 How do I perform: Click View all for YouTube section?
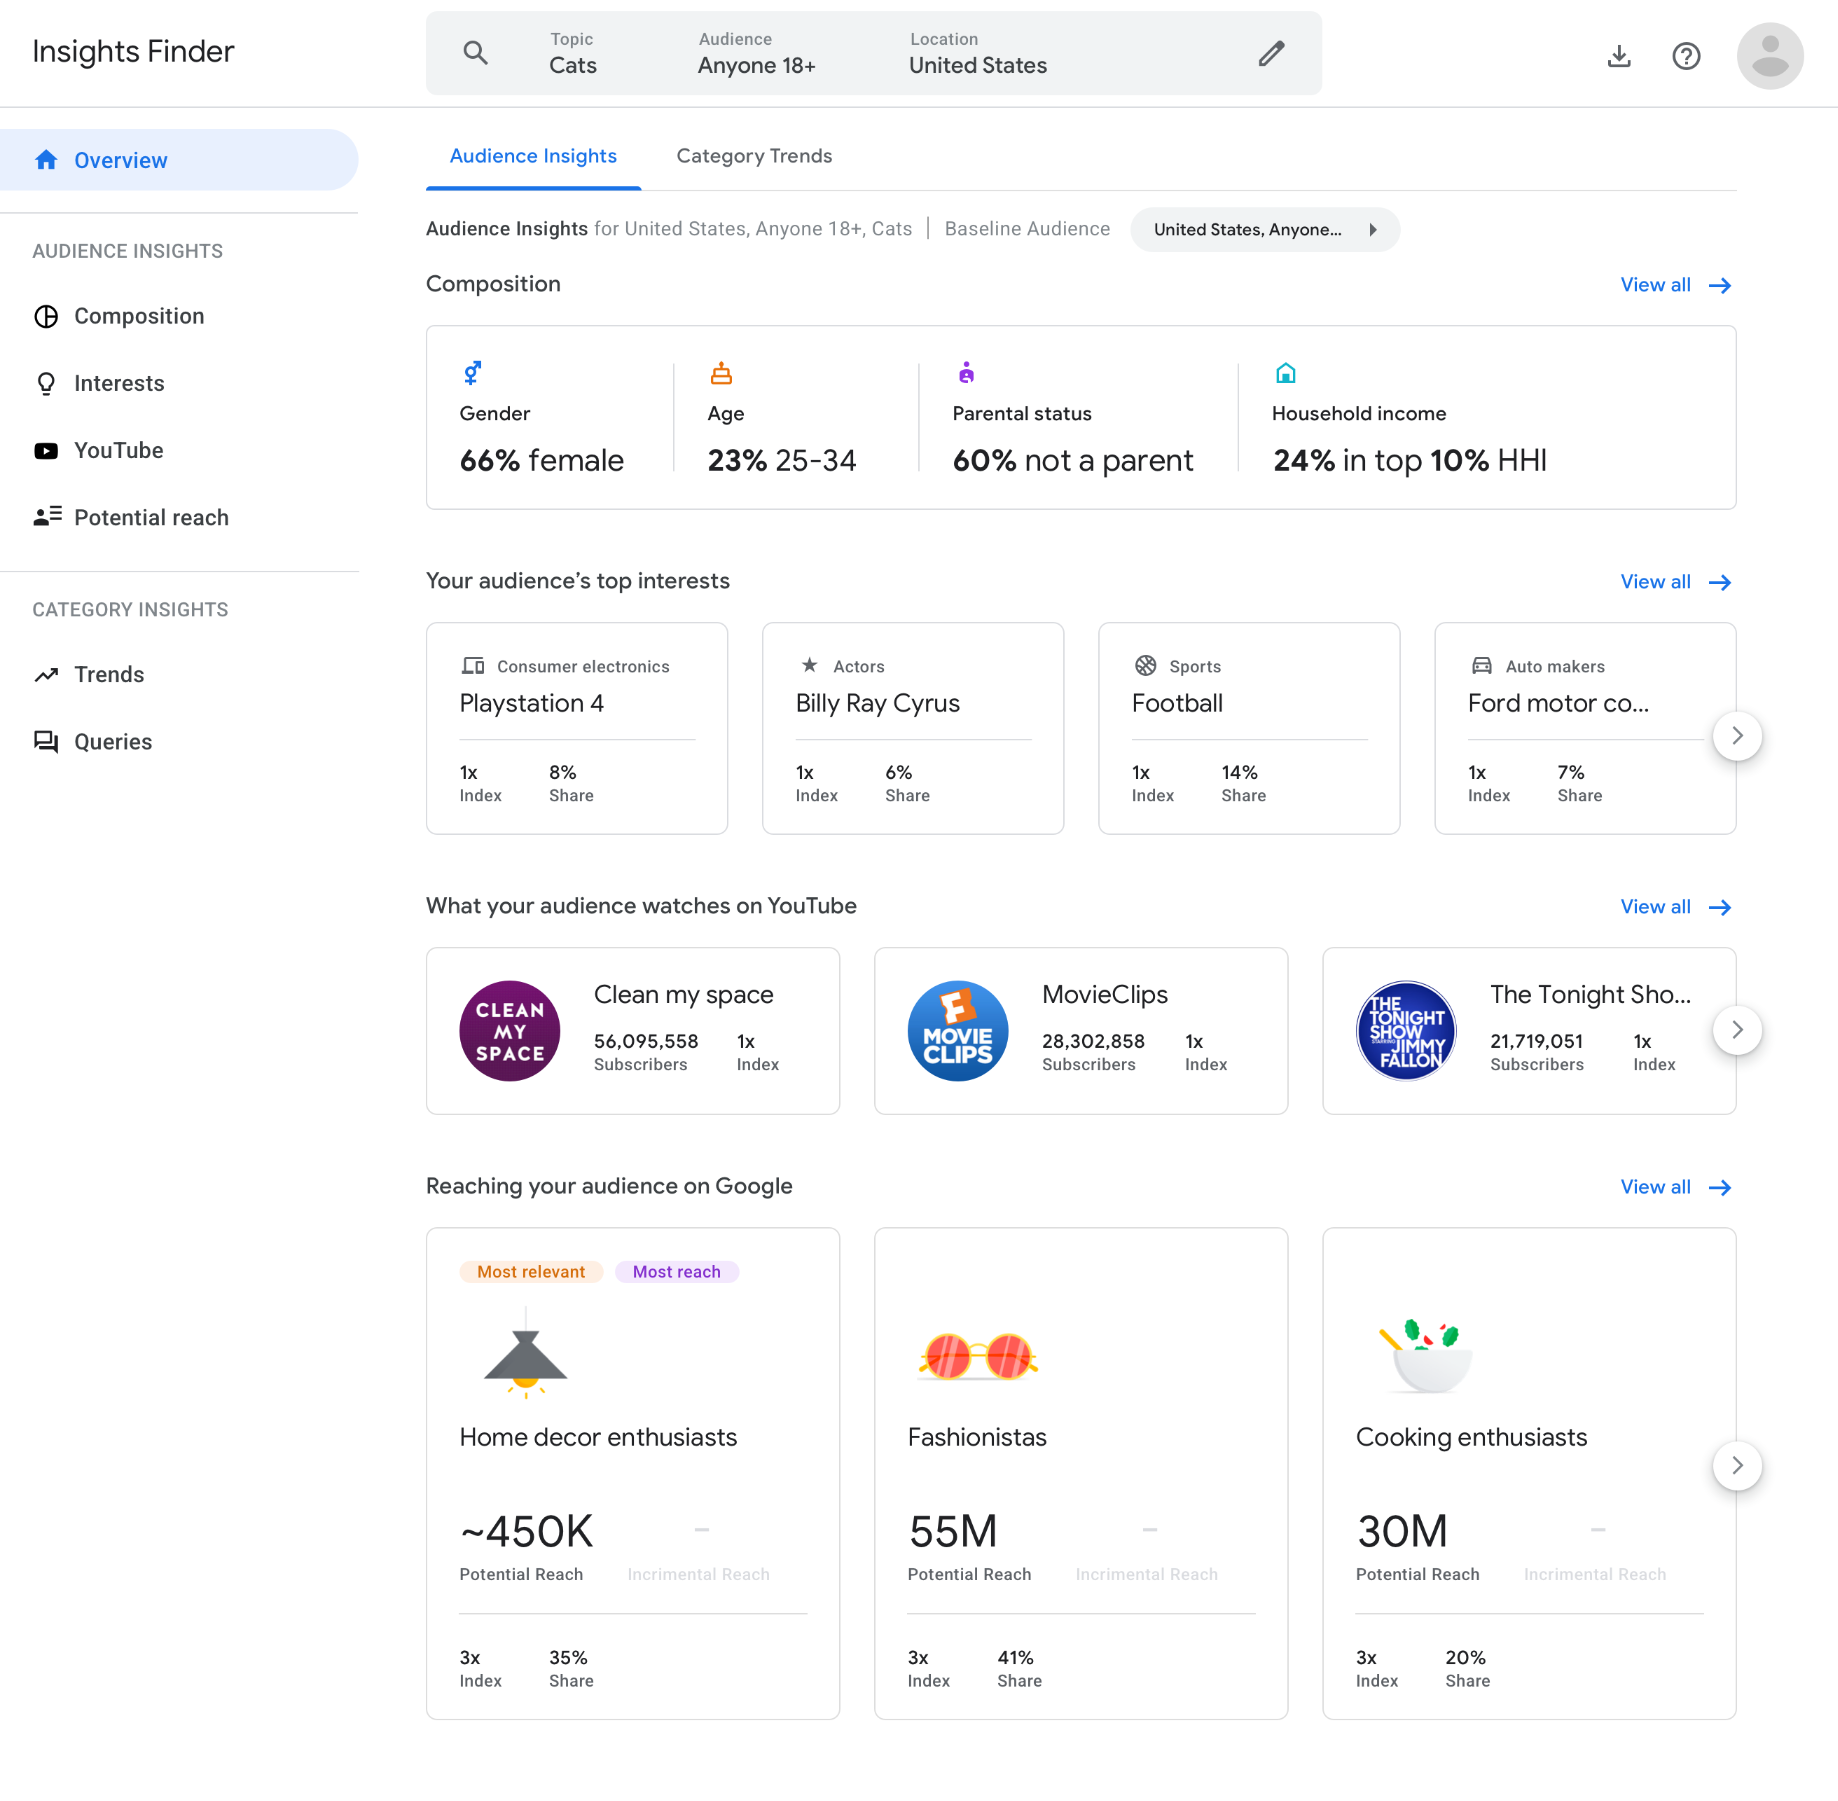[x=1675, y=907]
